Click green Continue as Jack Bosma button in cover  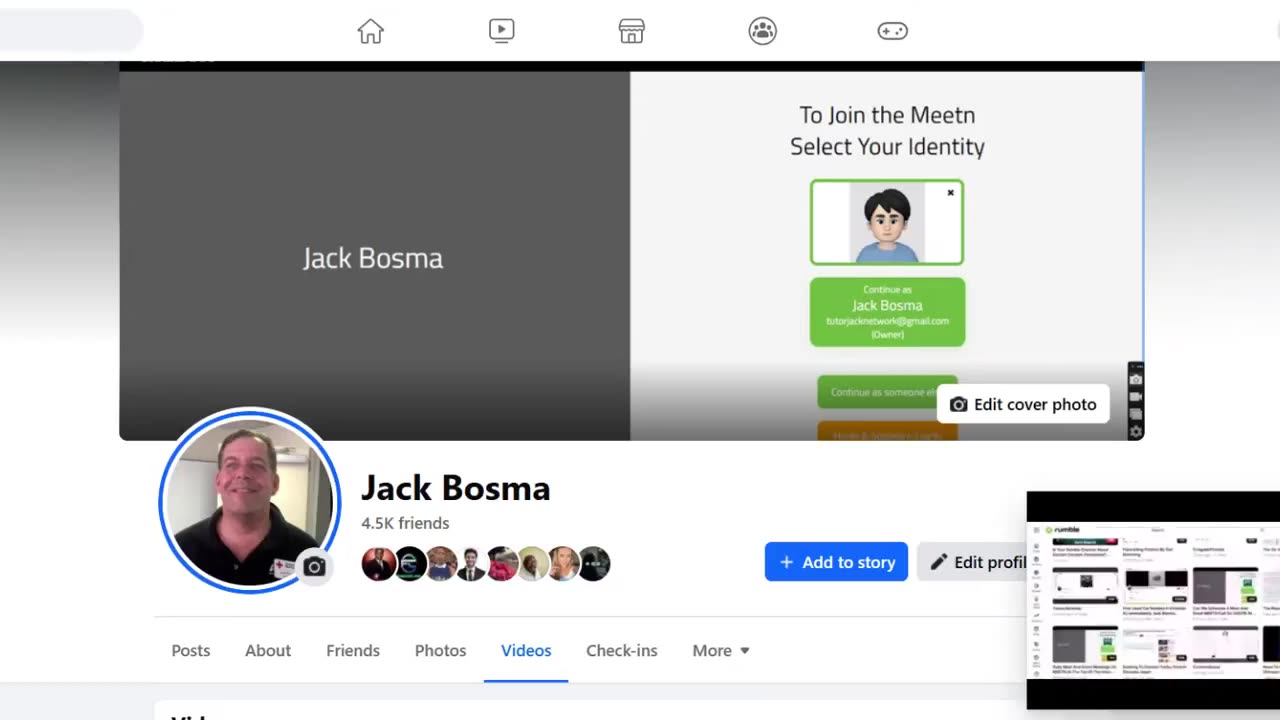click(887, 312)
